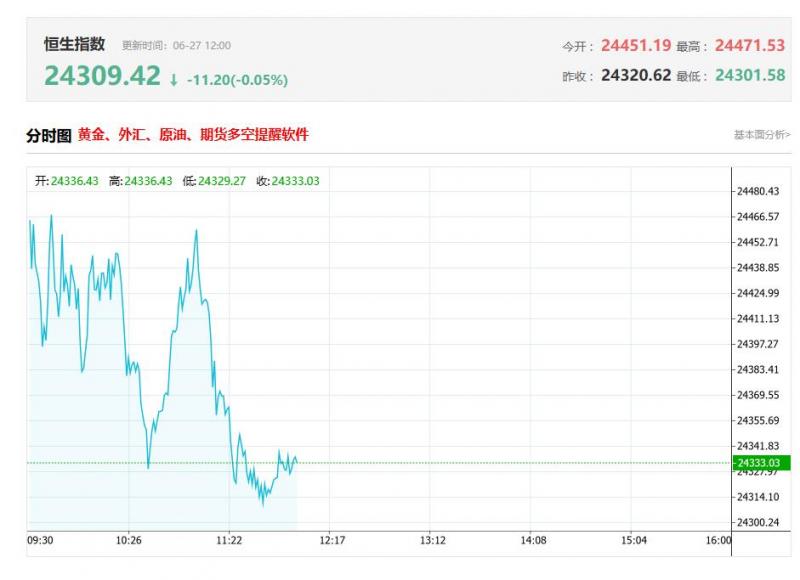Click the 13:12 time axis label
The width and height of the screenshot is (800, 580).
point(433,540)
